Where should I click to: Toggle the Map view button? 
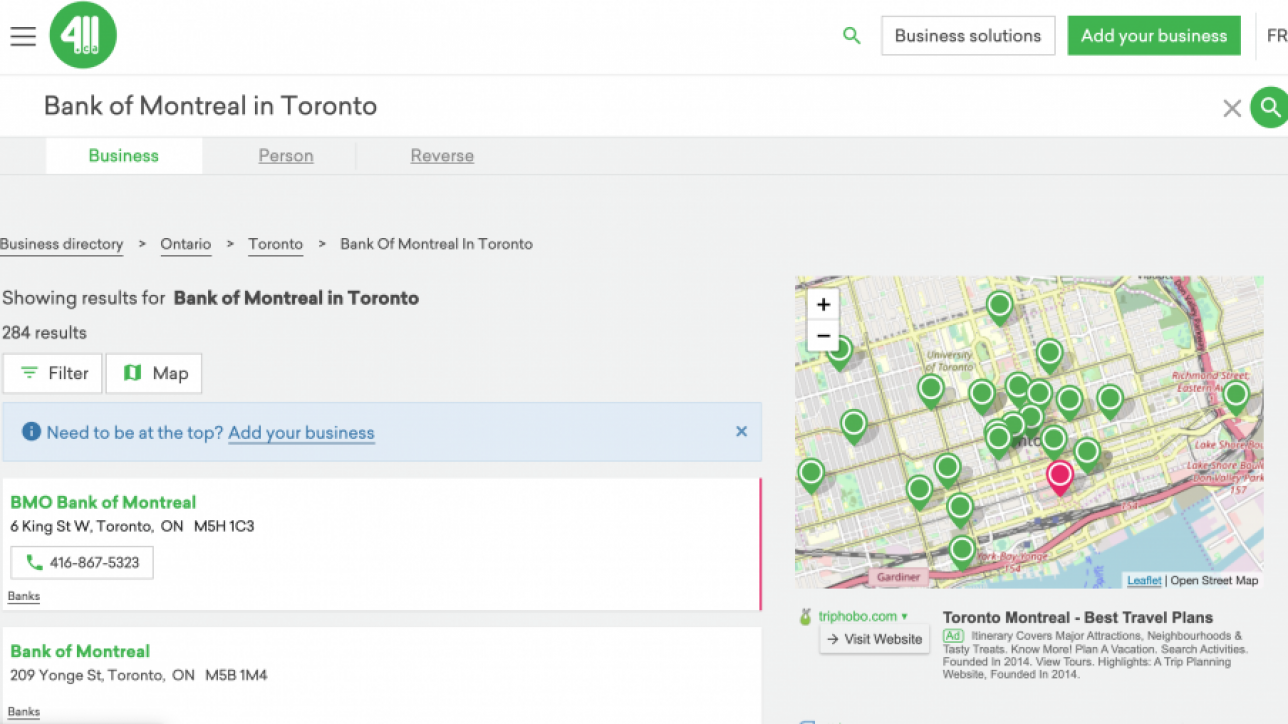pyautogui.click(x=154, y=373)
